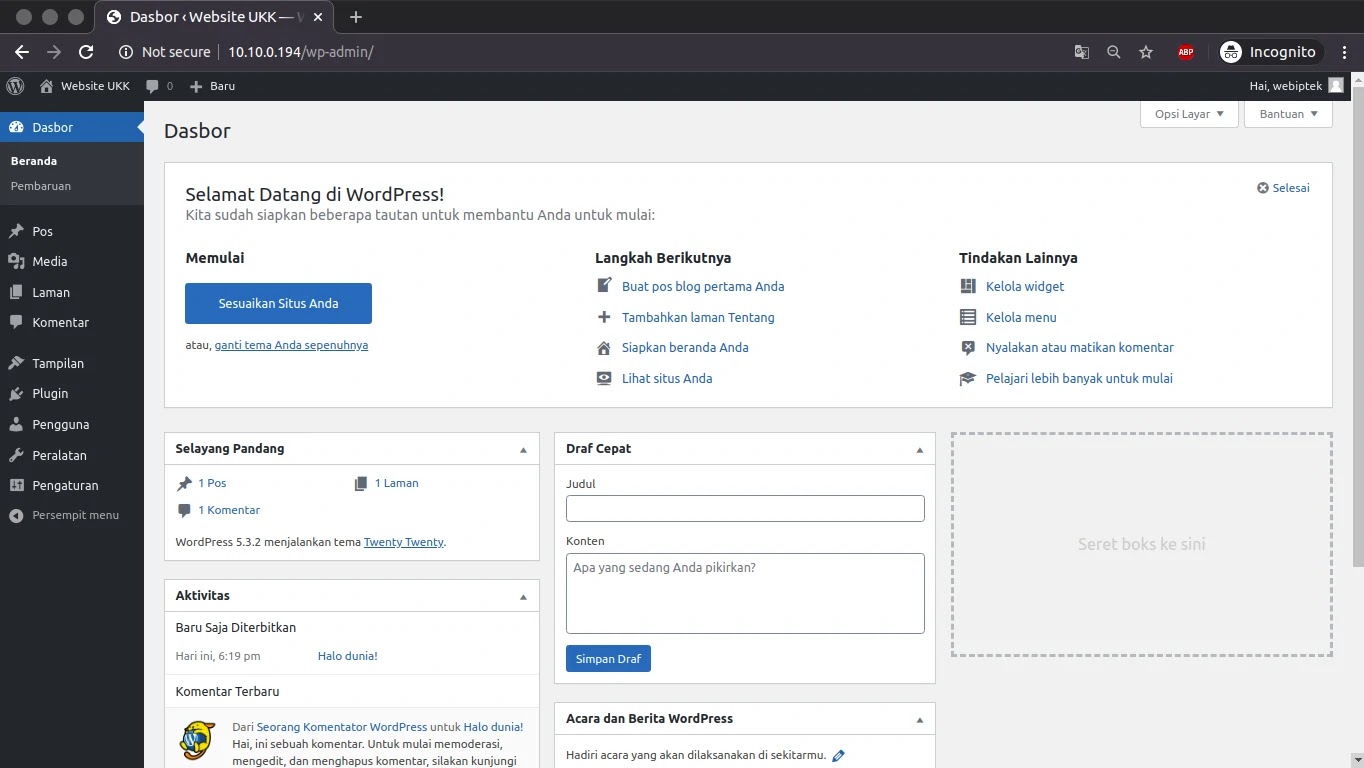The height and width of the screenshot is (768, 1364).
Task: Select the Pembaruan submenu
Action: (41, 186)
